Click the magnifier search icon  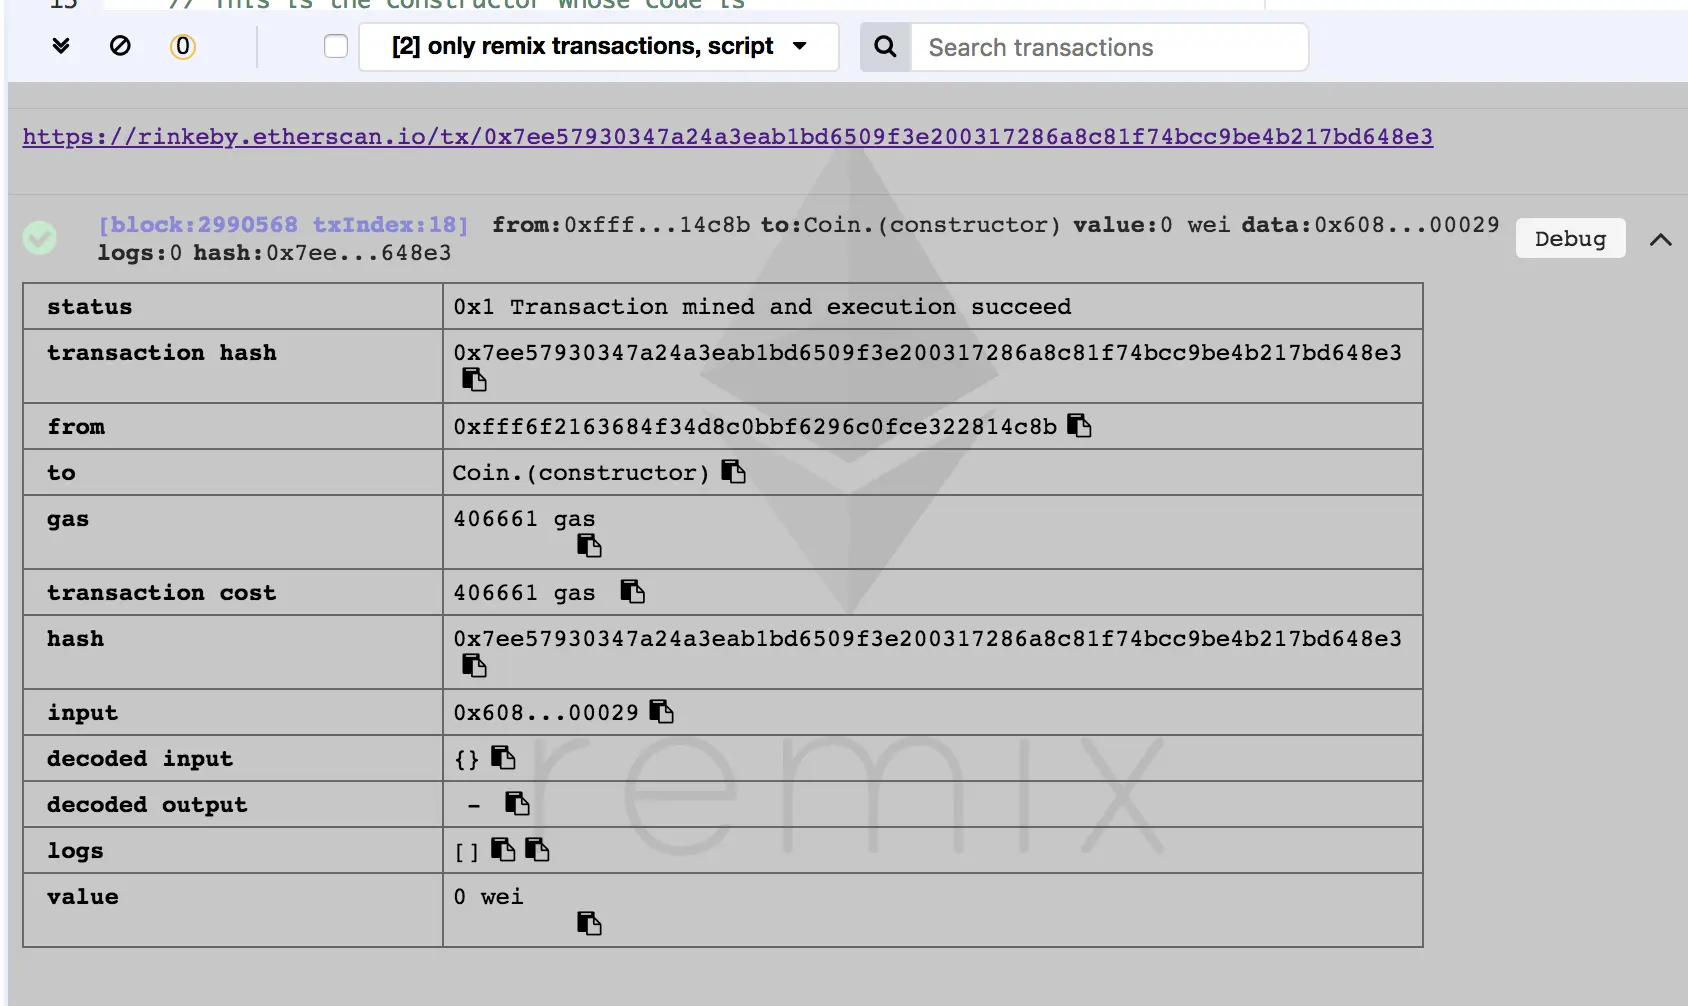(885, 47)
